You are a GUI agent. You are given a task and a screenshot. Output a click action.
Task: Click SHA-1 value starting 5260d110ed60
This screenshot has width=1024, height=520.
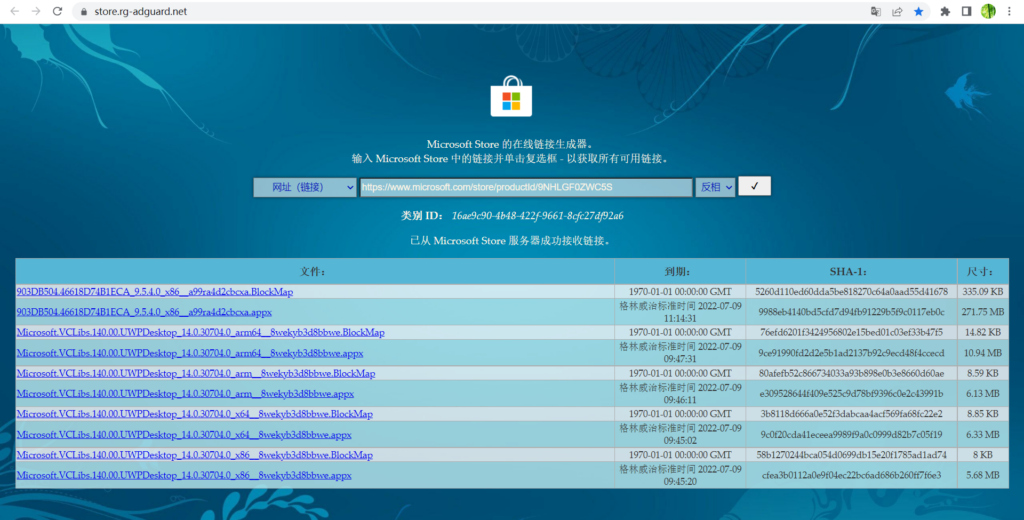pos(852,292)
